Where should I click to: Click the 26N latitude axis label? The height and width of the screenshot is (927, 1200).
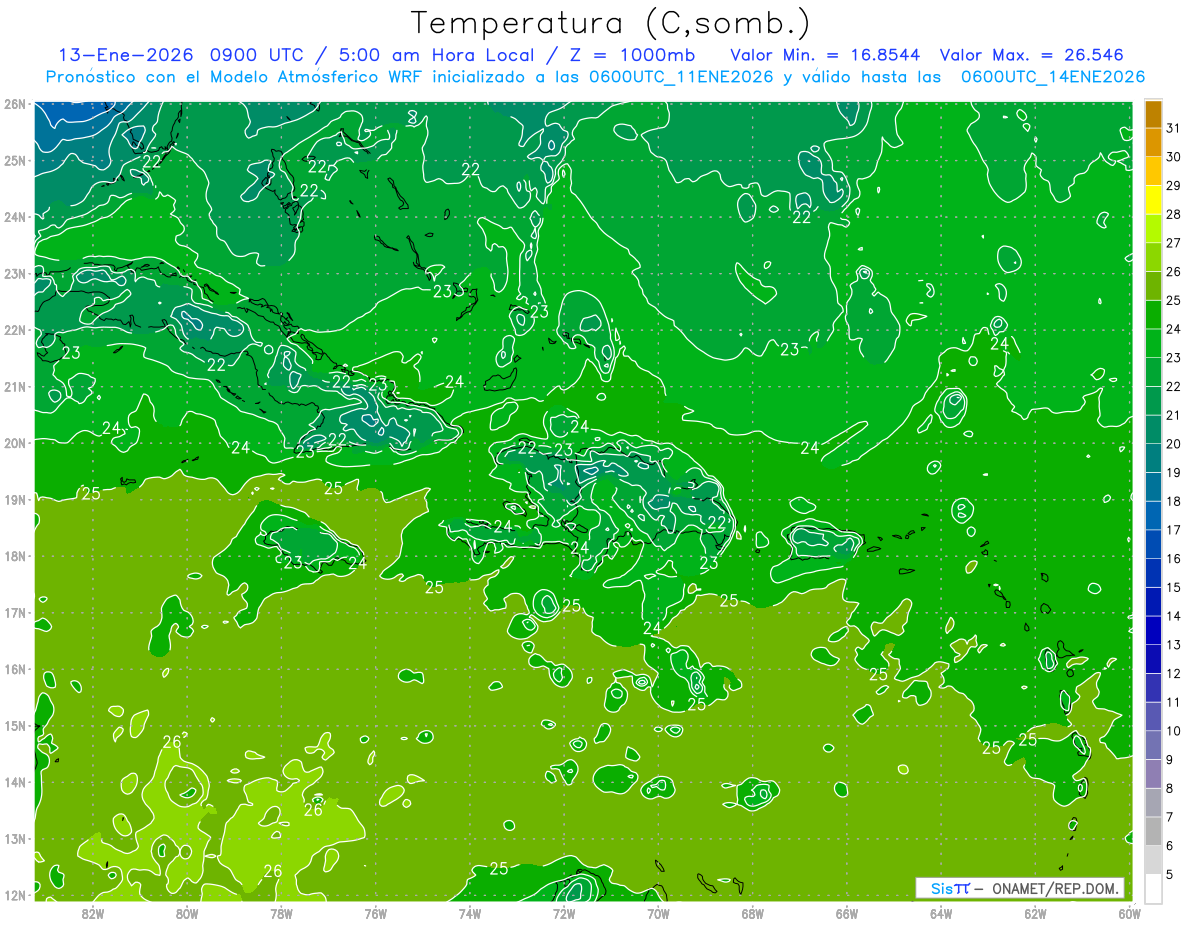click(x=14, y=104)
